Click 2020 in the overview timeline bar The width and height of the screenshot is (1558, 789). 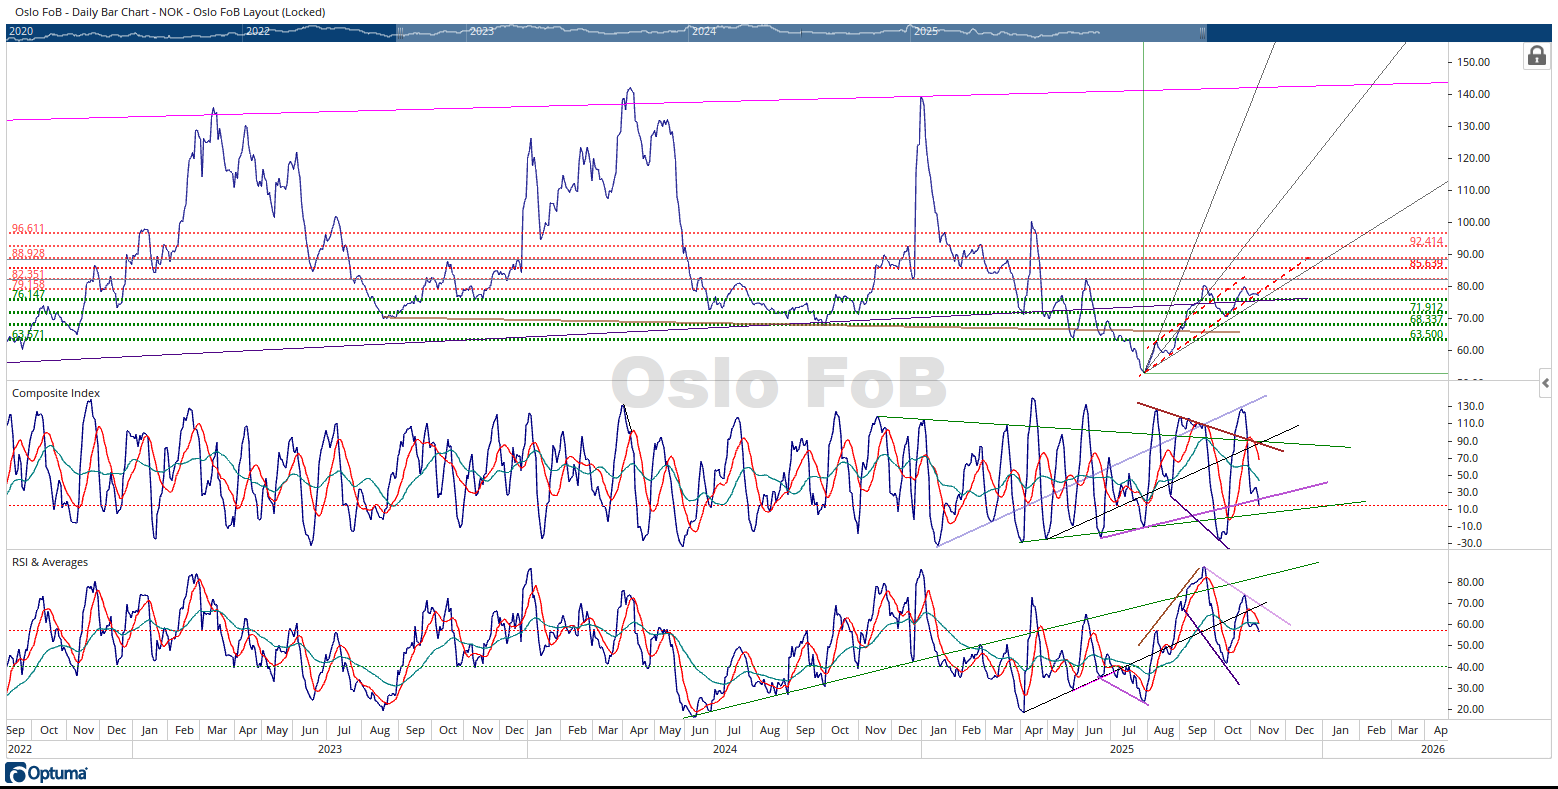[21, 32]
